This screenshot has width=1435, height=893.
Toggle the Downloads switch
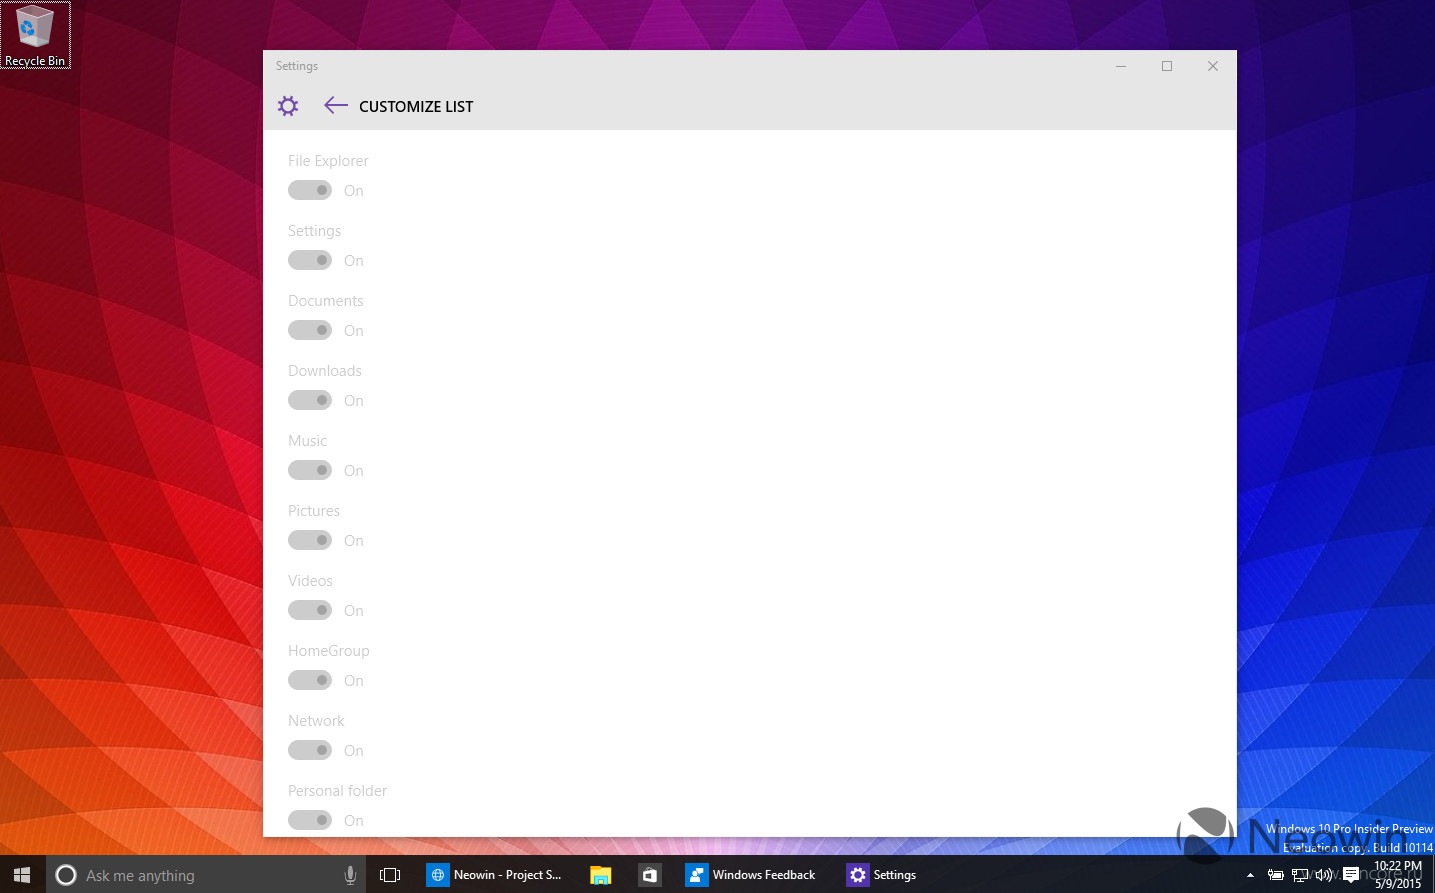tap(310, 400)
